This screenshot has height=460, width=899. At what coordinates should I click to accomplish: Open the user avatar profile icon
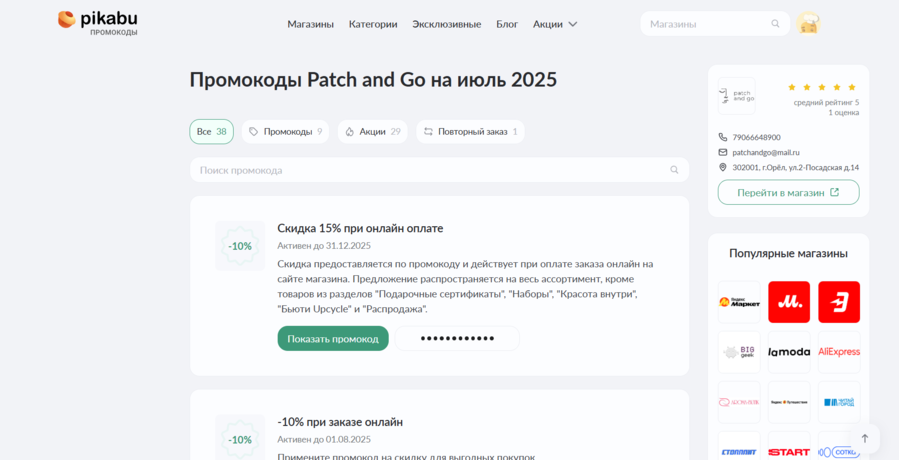click(x=808, y=24)
